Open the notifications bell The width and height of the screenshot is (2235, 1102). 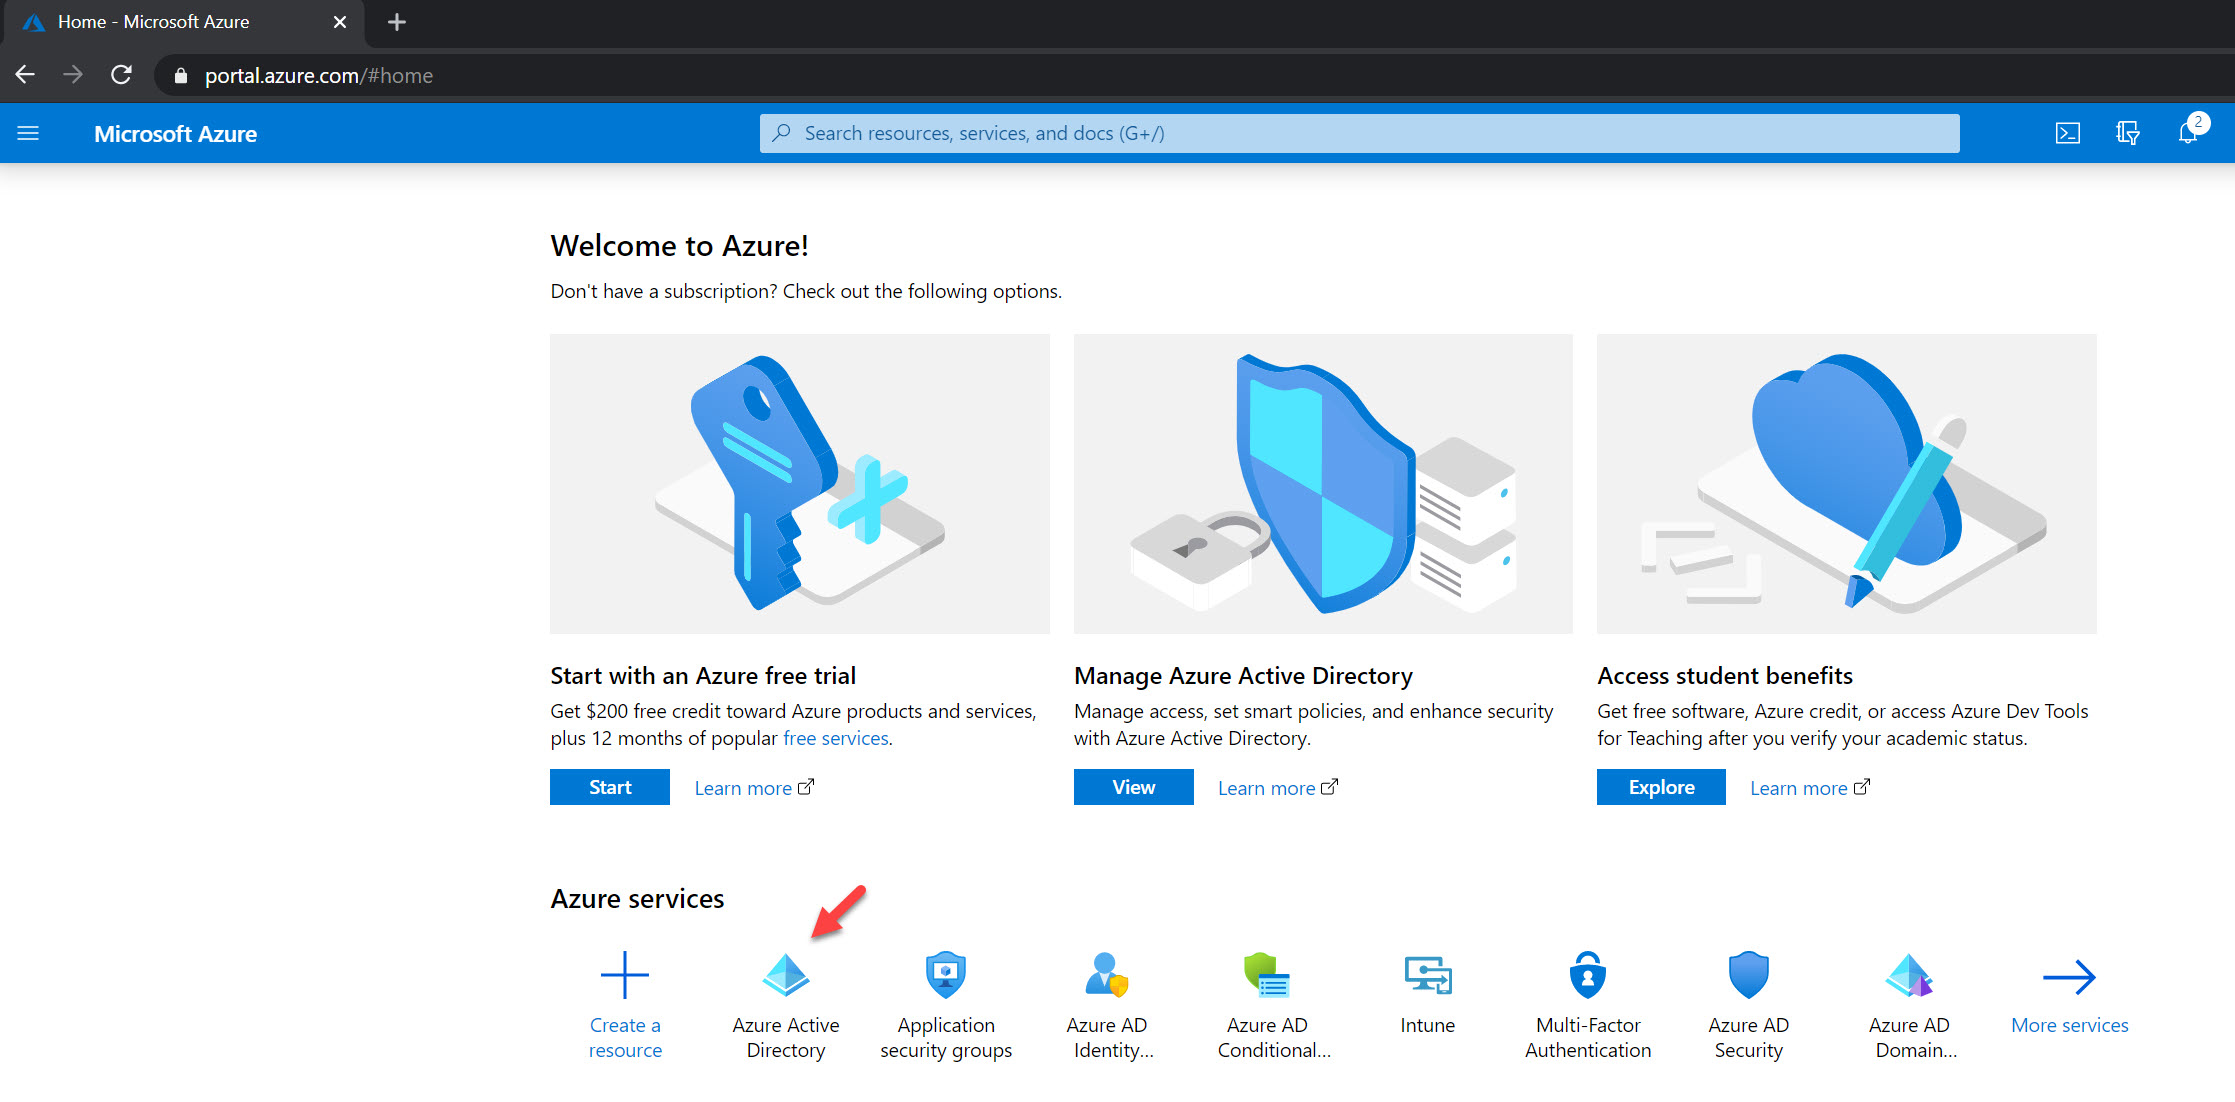[x=2188, y=132]
